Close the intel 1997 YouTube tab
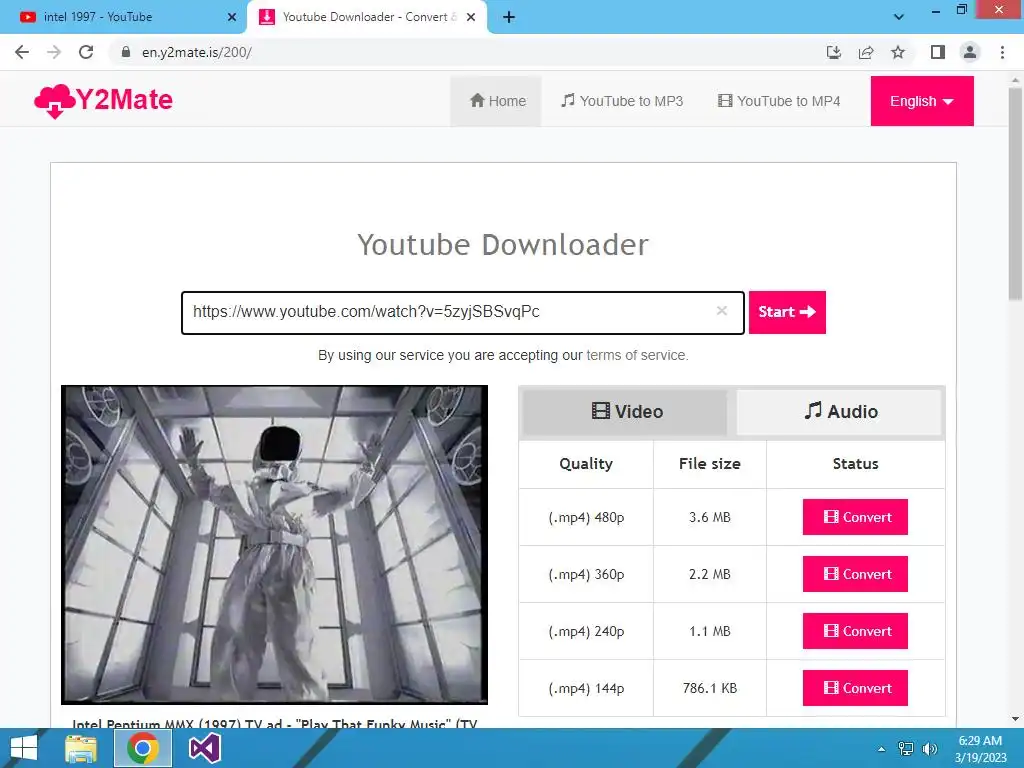Viewport: 1024px width, 768px height. (232, 18)
